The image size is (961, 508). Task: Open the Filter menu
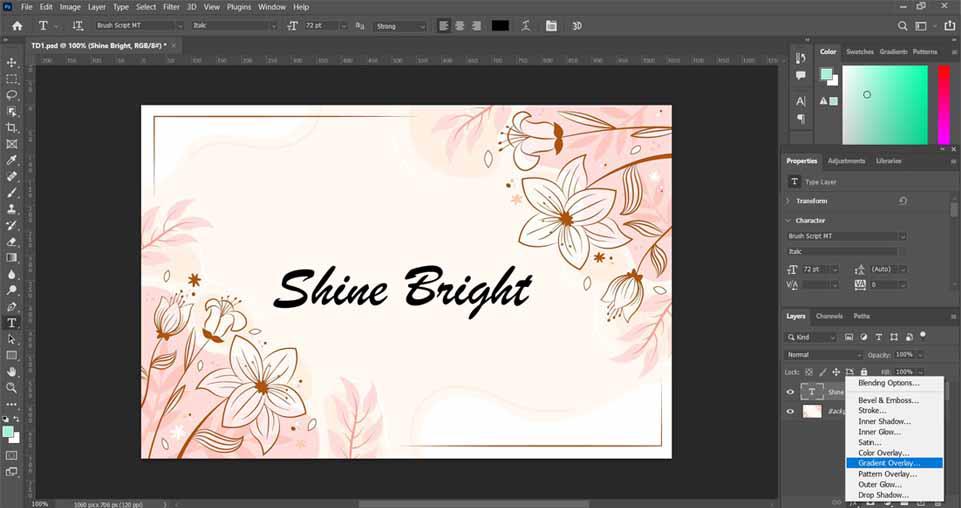click(172, 7)
